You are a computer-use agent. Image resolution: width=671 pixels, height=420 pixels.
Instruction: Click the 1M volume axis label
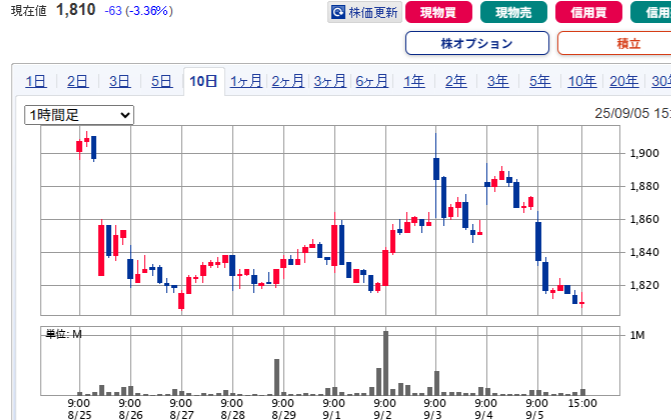click(637, 335)
